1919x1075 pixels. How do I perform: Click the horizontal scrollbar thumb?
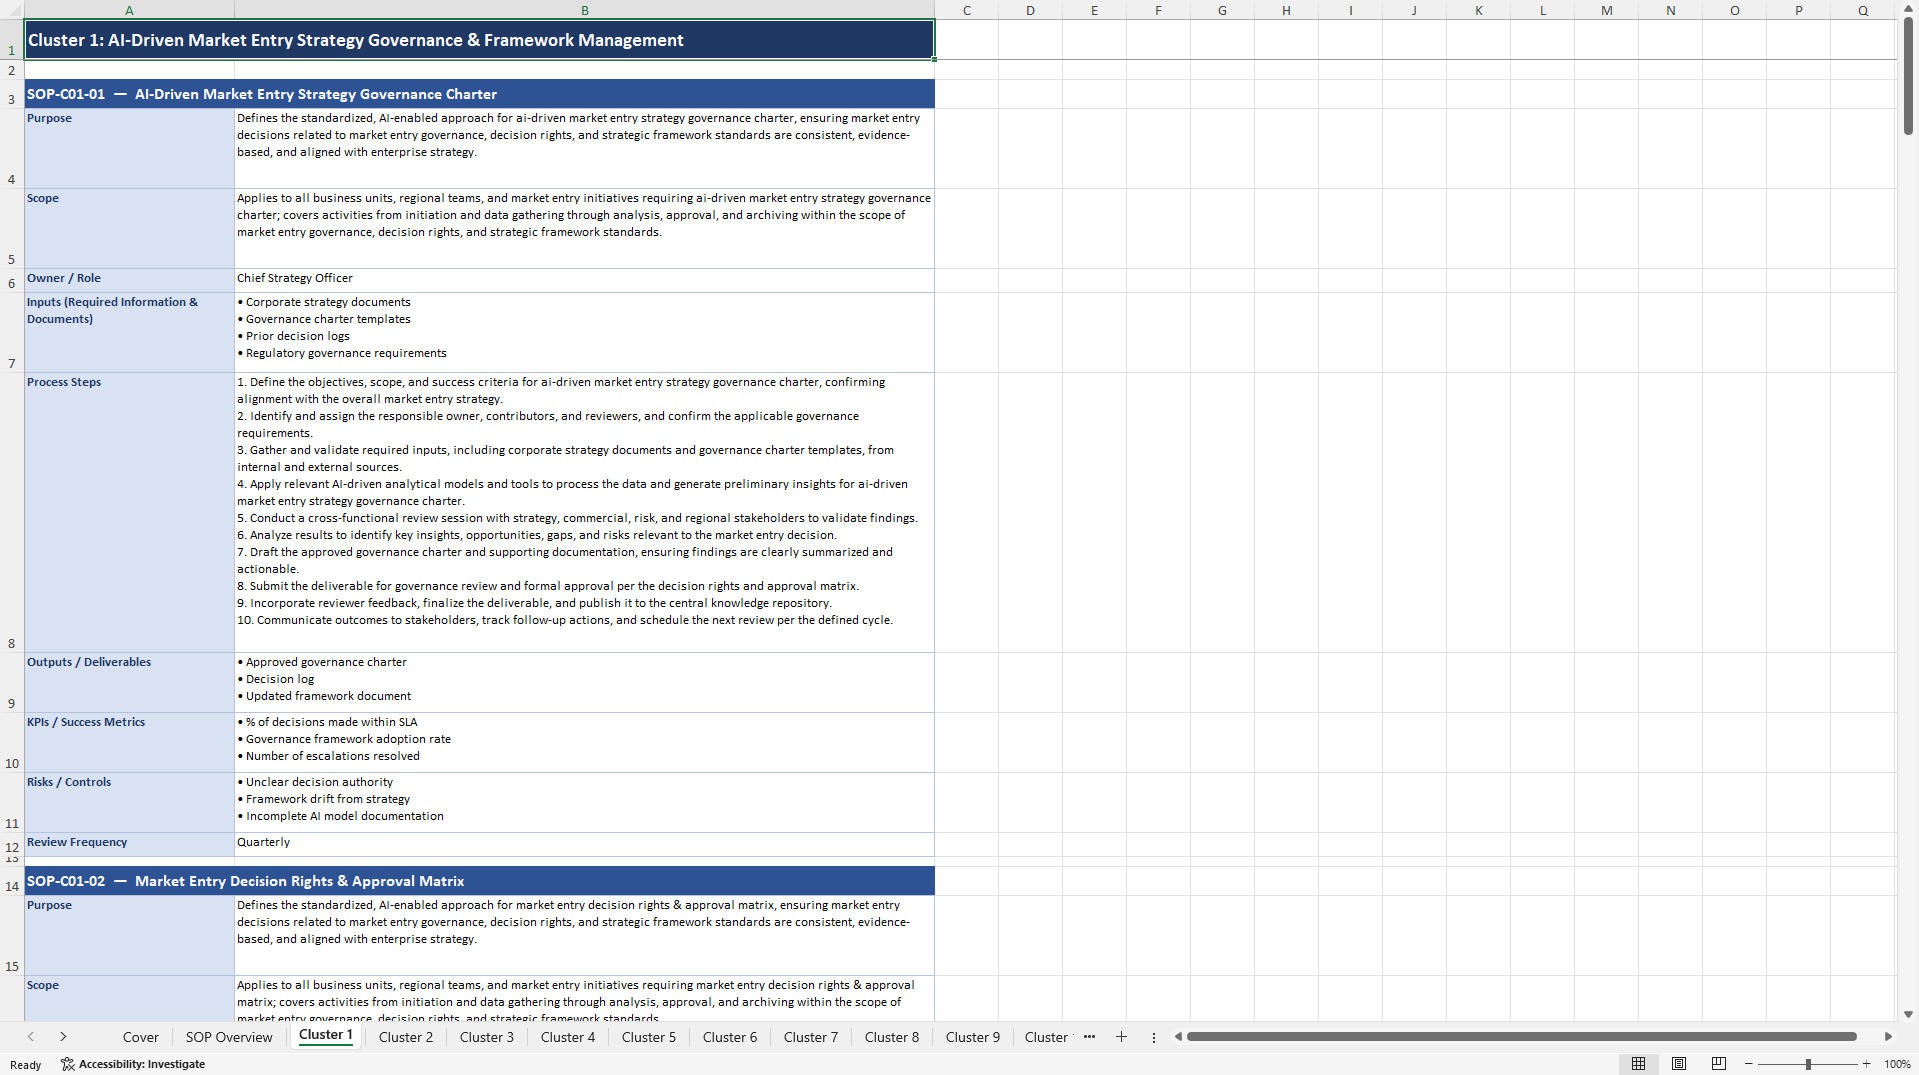point(1521,1037)
